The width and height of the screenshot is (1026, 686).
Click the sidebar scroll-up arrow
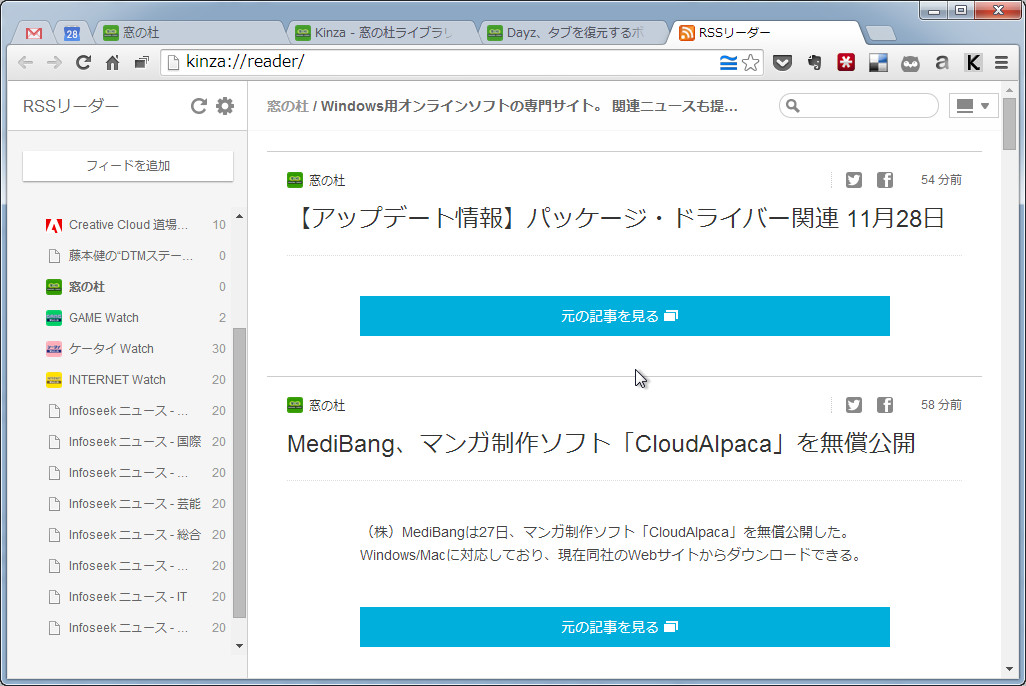239,214
